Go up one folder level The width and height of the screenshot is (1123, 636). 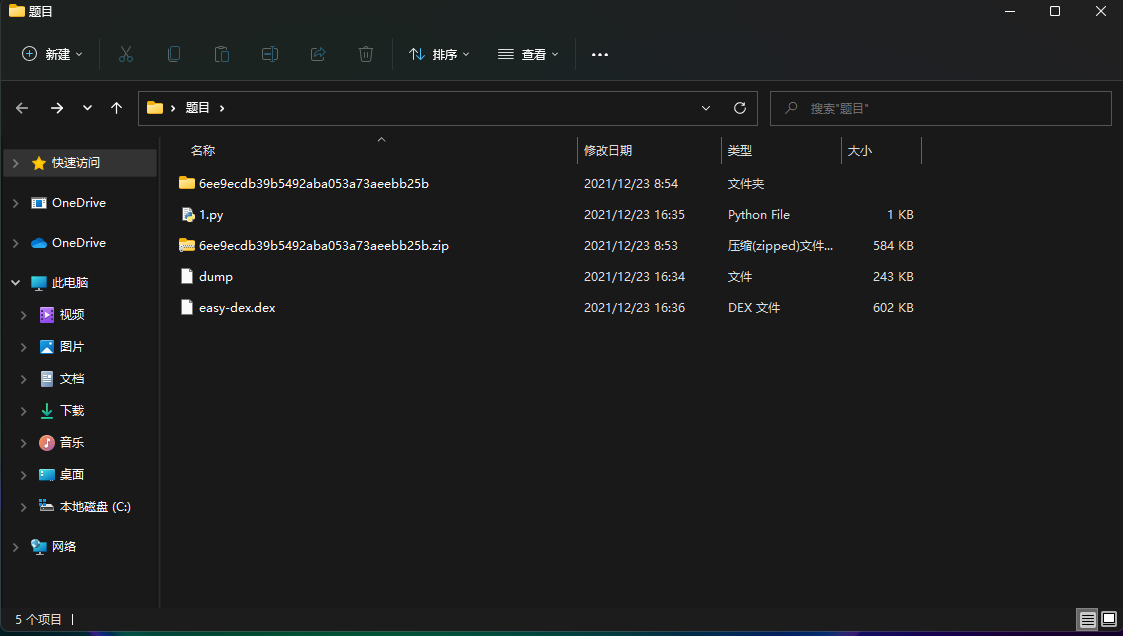(x=117, y=108)
